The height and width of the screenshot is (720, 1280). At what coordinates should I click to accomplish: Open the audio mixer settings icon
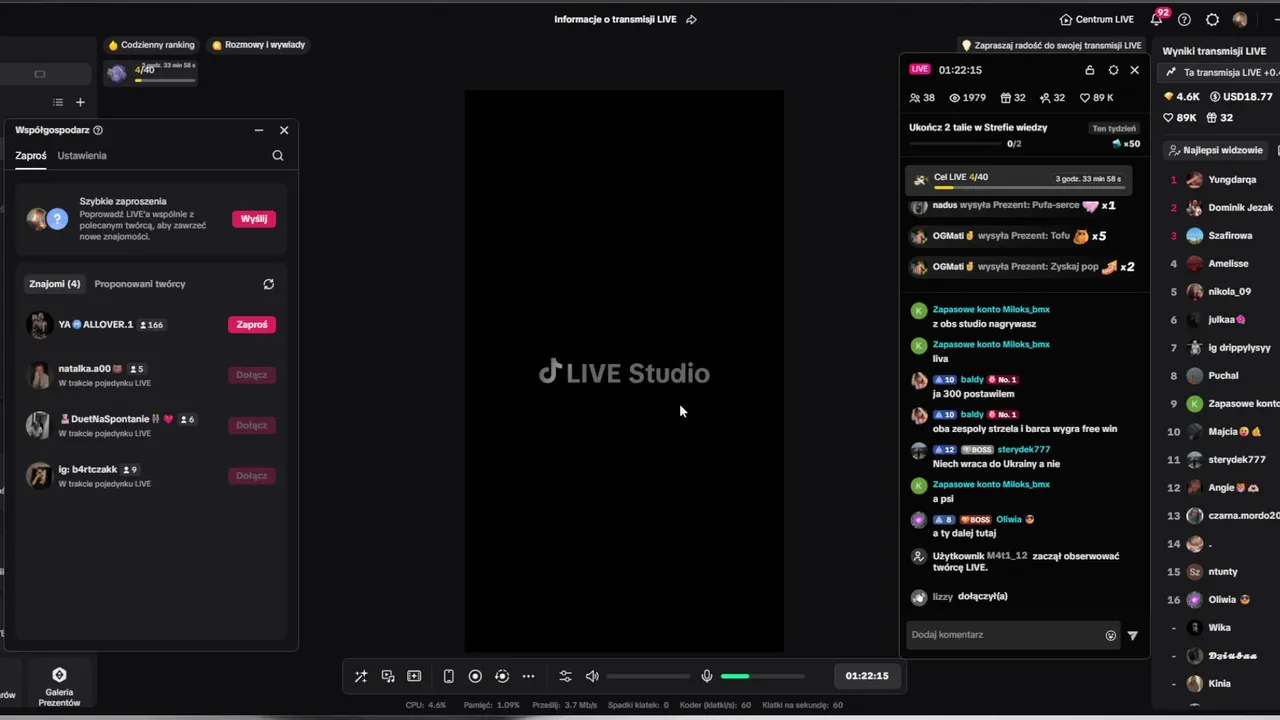565,676
